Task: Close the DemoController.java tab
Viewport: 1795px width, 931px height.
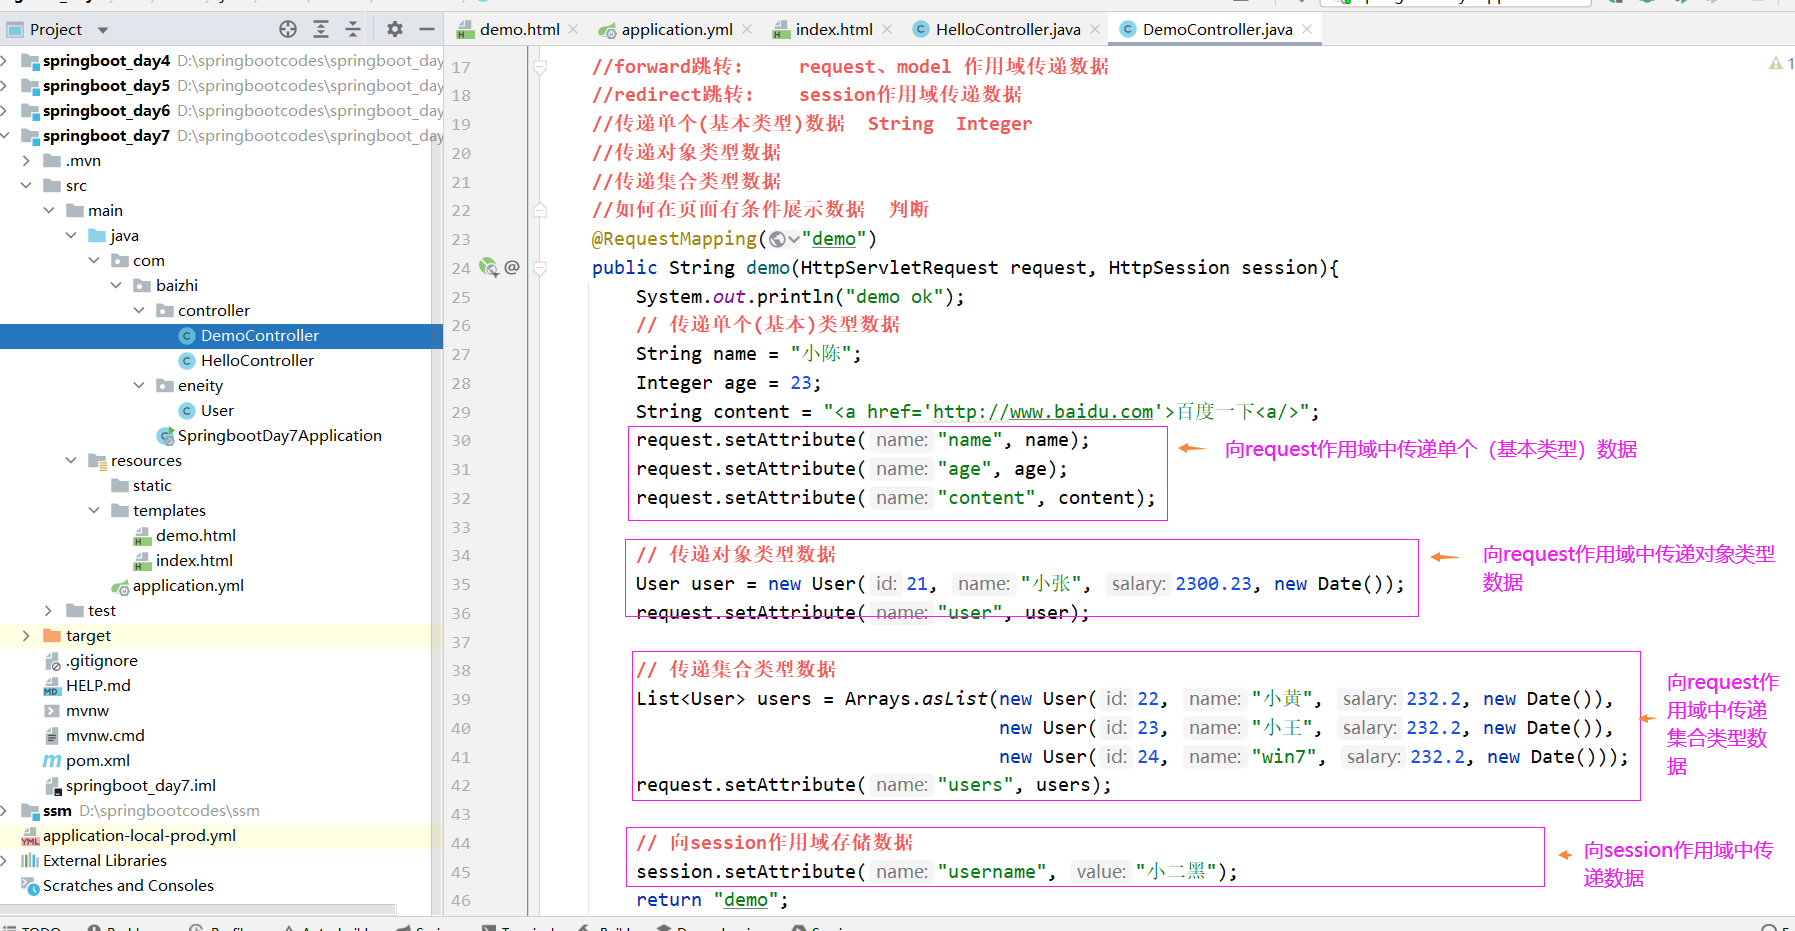Action: tap(1306, 29)
